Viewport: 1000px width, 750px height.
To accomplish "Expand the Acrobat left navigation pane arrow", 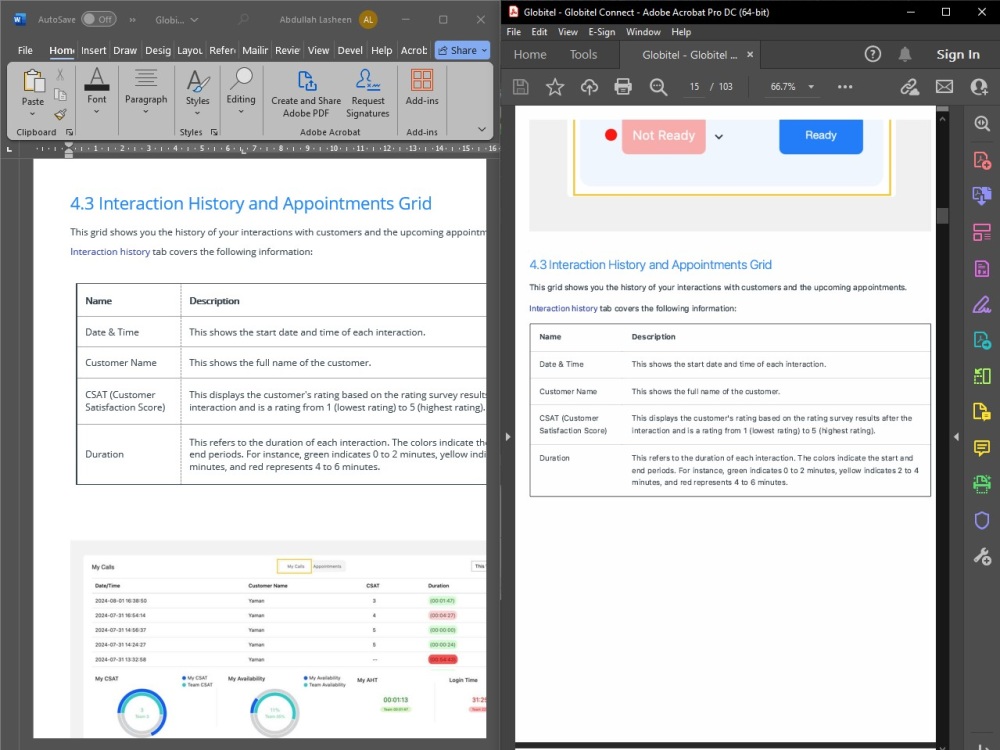I will 508,437.
